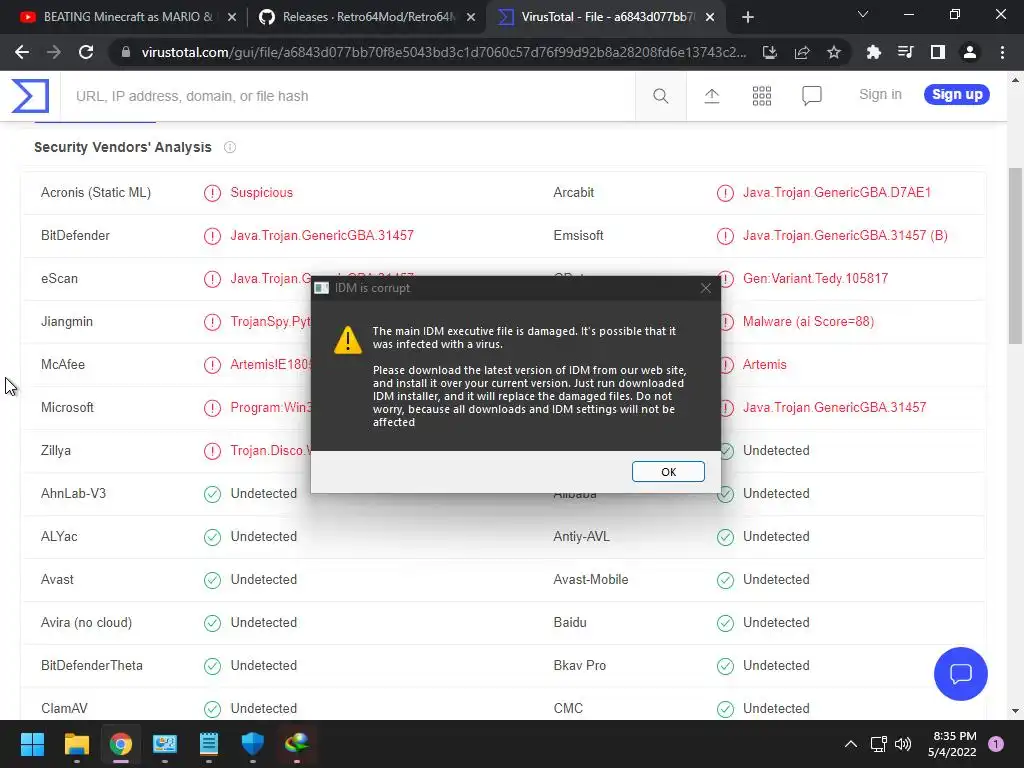
Task: Click BitDefender's Java.Trojan.GenericGBA.31457 result
Action: (322, 236)
